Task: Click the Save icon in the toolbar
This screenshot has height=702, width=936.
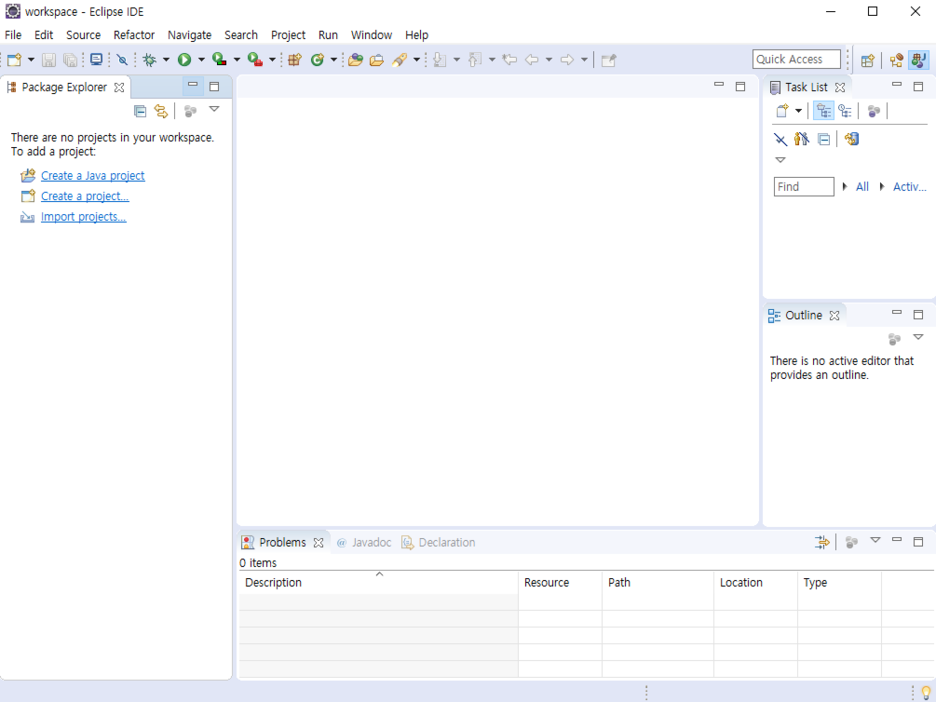Action: (49, 60)
